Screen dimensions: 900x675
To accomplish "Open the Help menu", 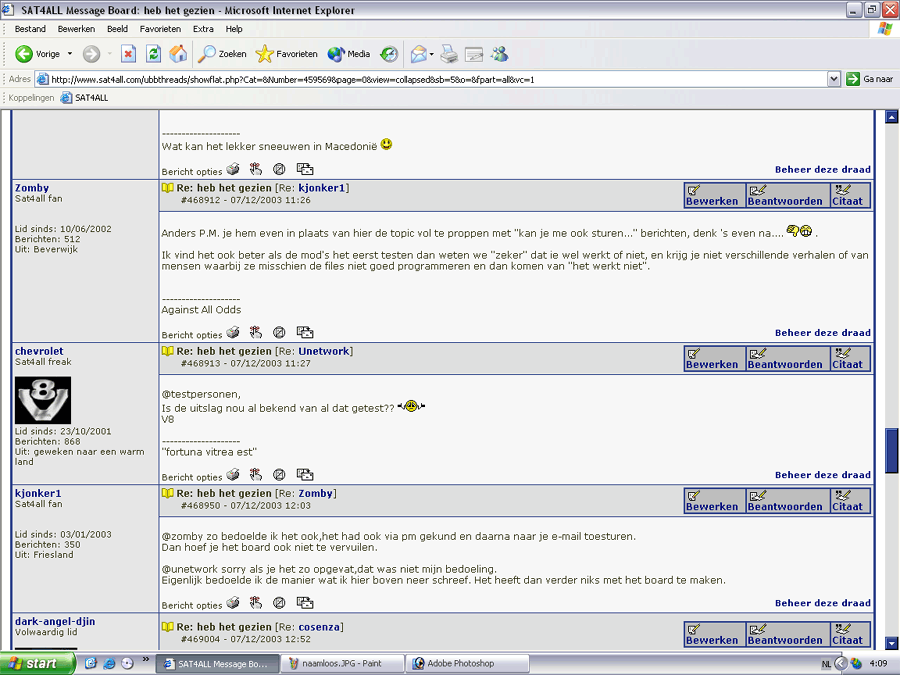I will pos(234,29).
